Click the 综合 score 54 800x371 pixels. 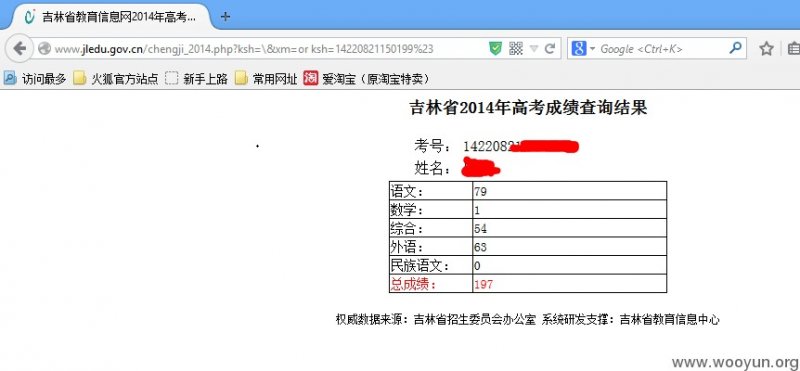[480, 229]
